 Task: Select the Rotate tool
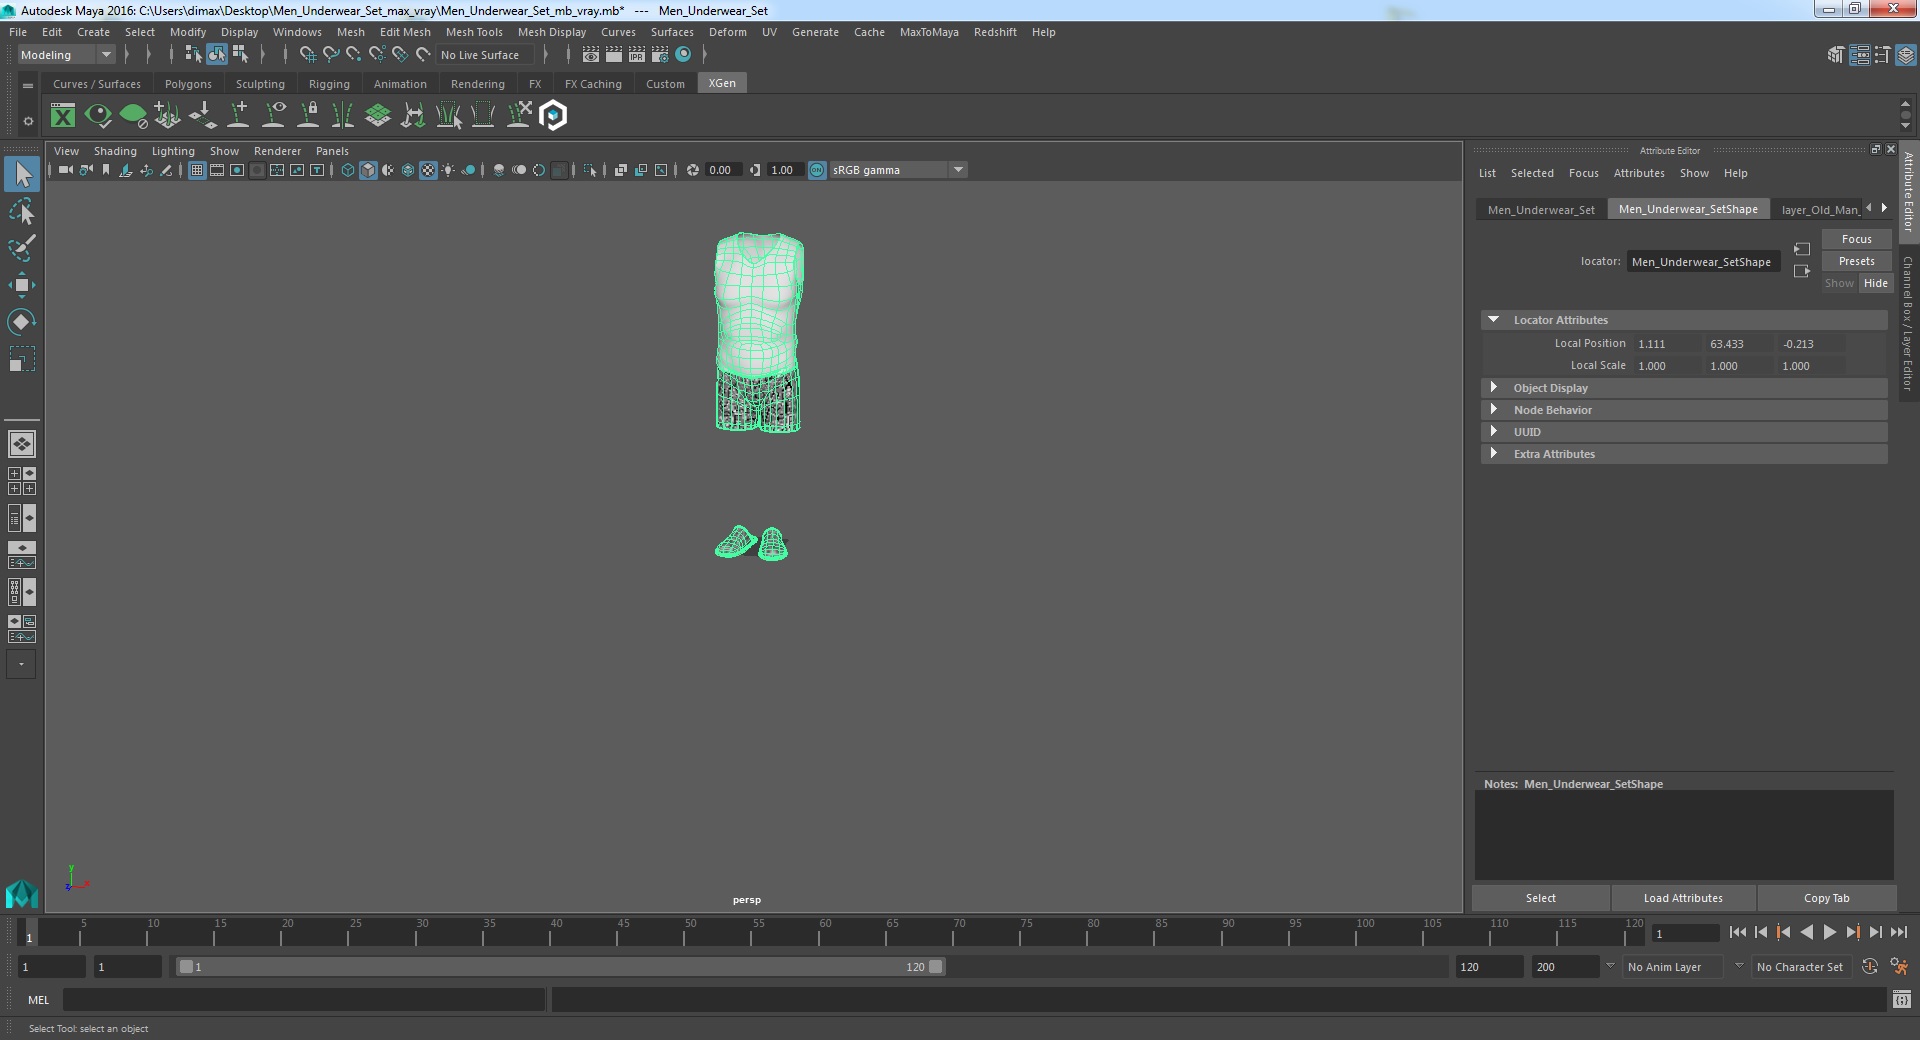[x=22, y=322]
